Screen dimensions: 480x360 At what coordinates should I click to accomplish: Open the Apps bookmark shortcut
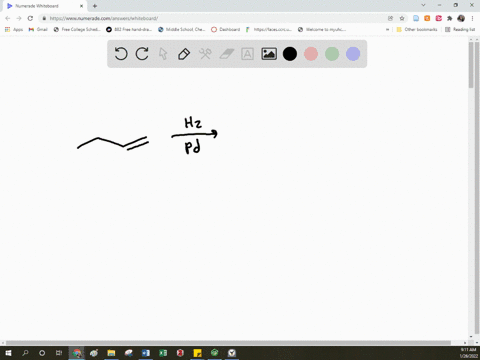(14, 29)
